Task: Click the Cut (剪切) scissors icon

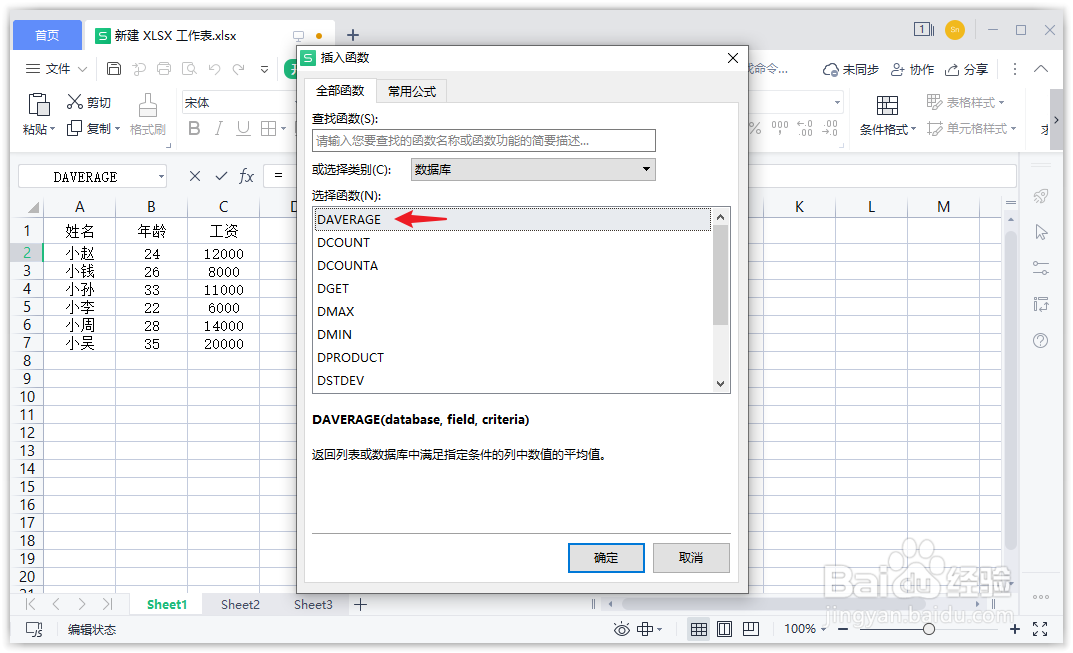Action: (x=75, y=102)
